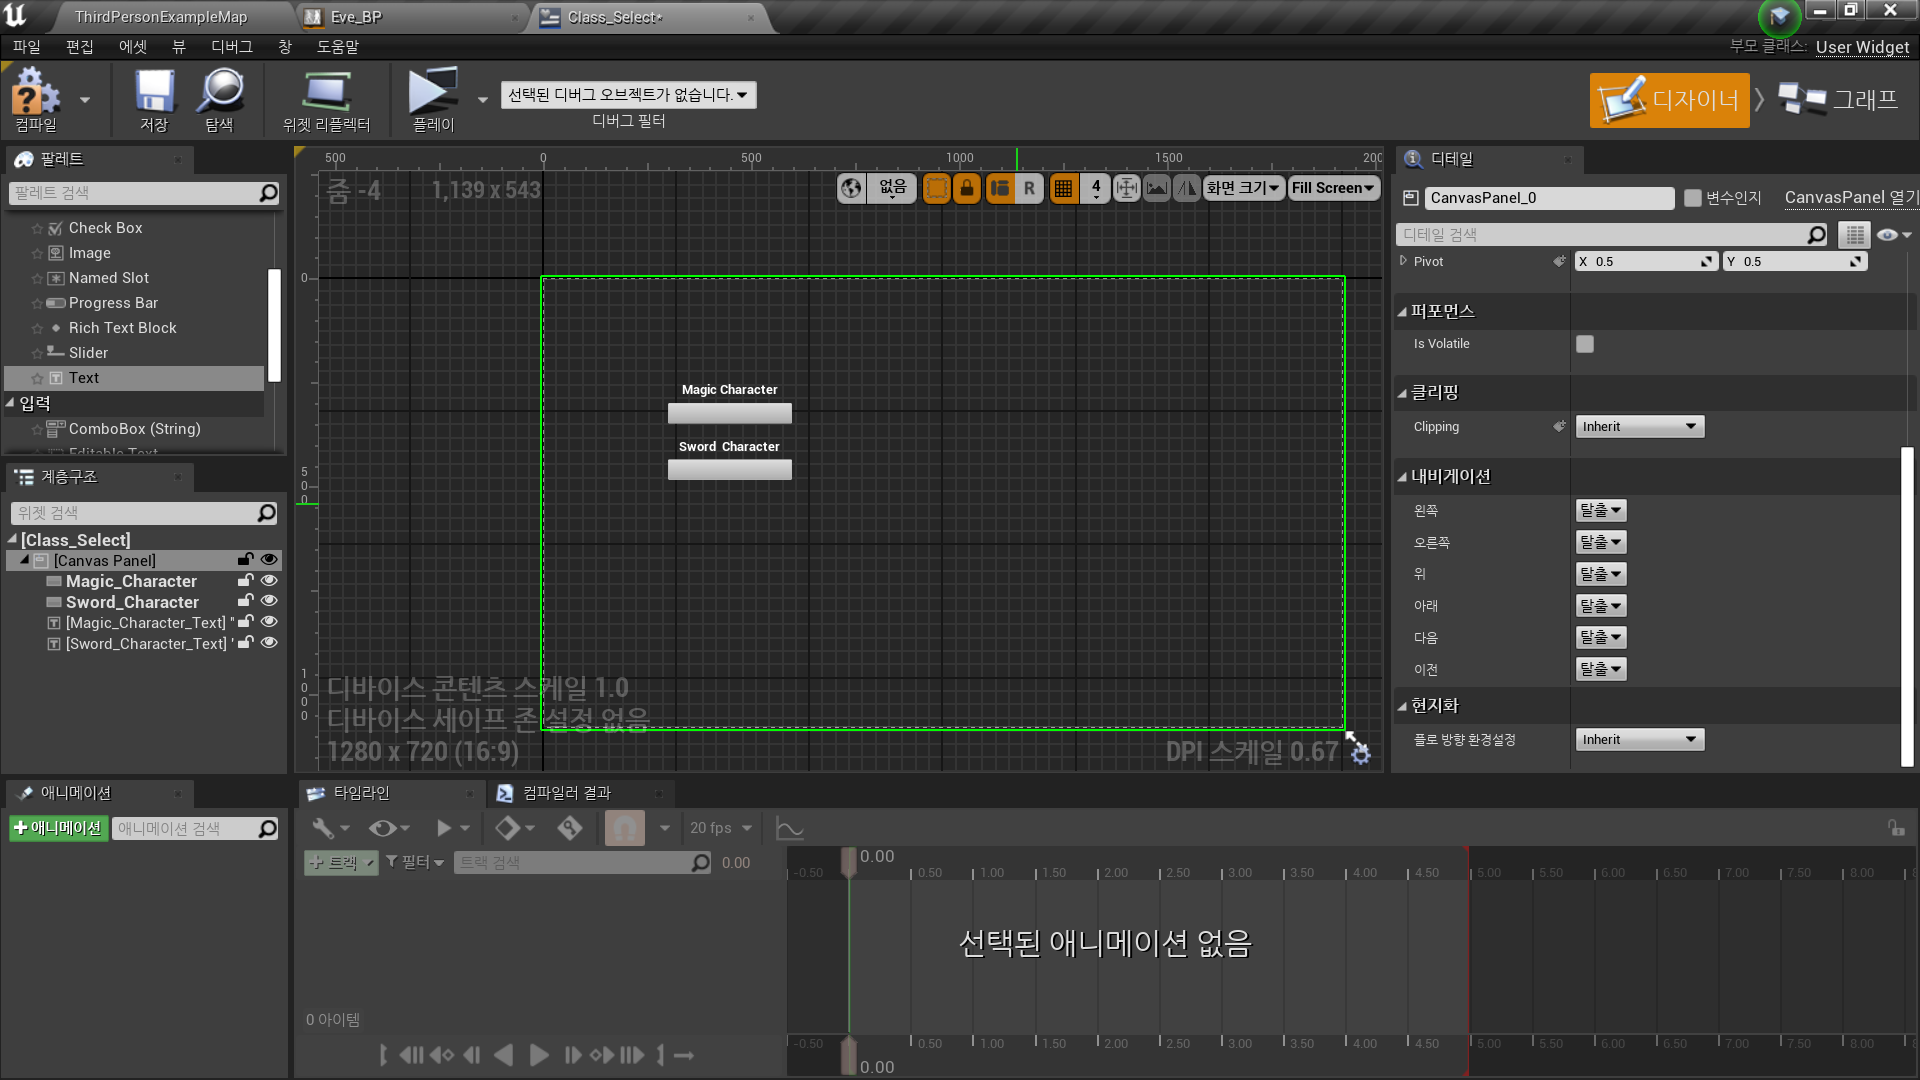Adjust the Pivot X value slider
Viewport: 1920px width, 1080px height.
(x=1645, y=261)
